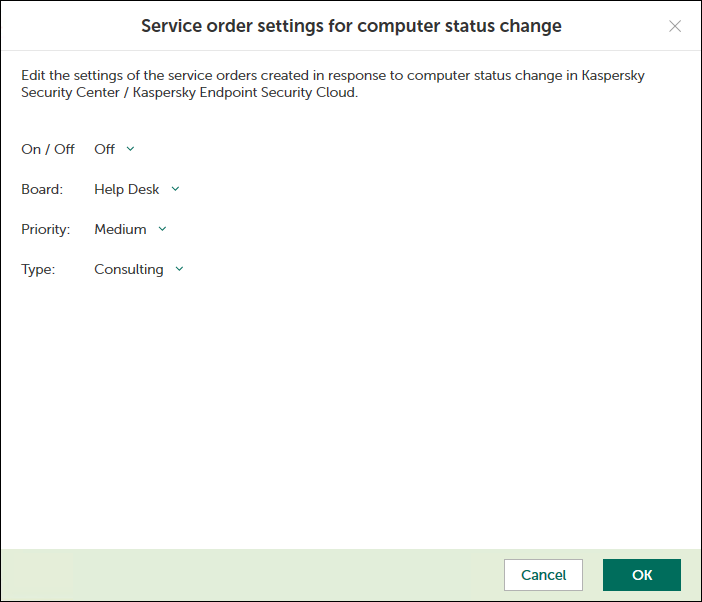Click the chevron next to Off
This screenshot has height=602, width=702.
tap(130, 149)
